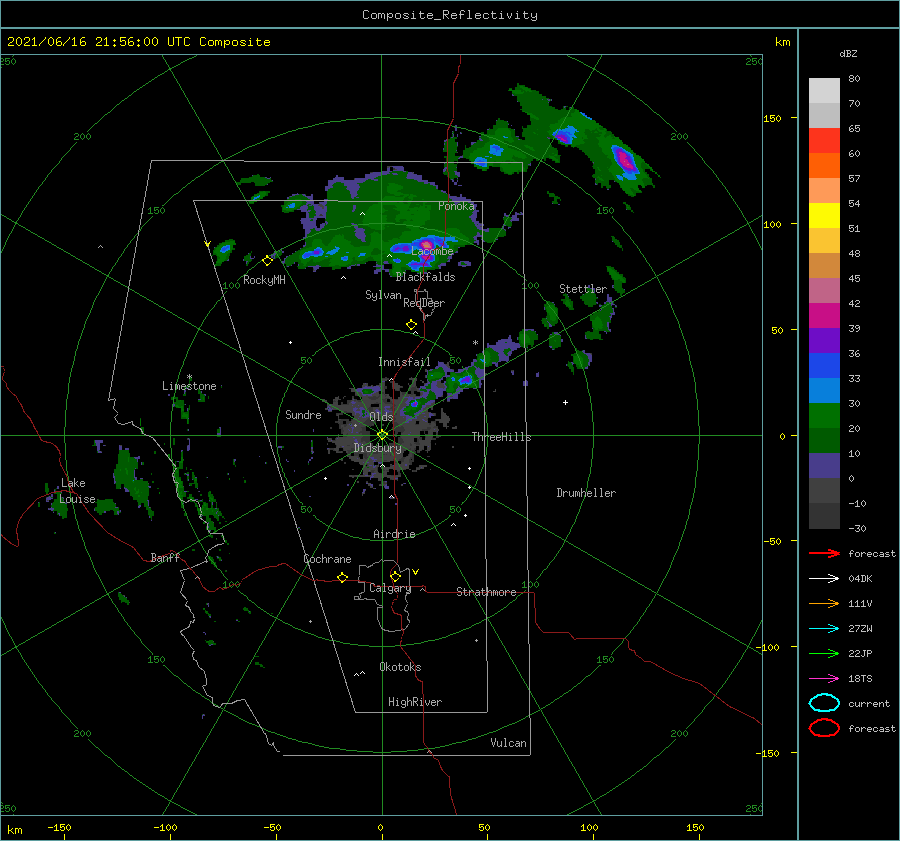Select the magenta 18TS arrow icon
Screen dimensions: 900x841
824,679
